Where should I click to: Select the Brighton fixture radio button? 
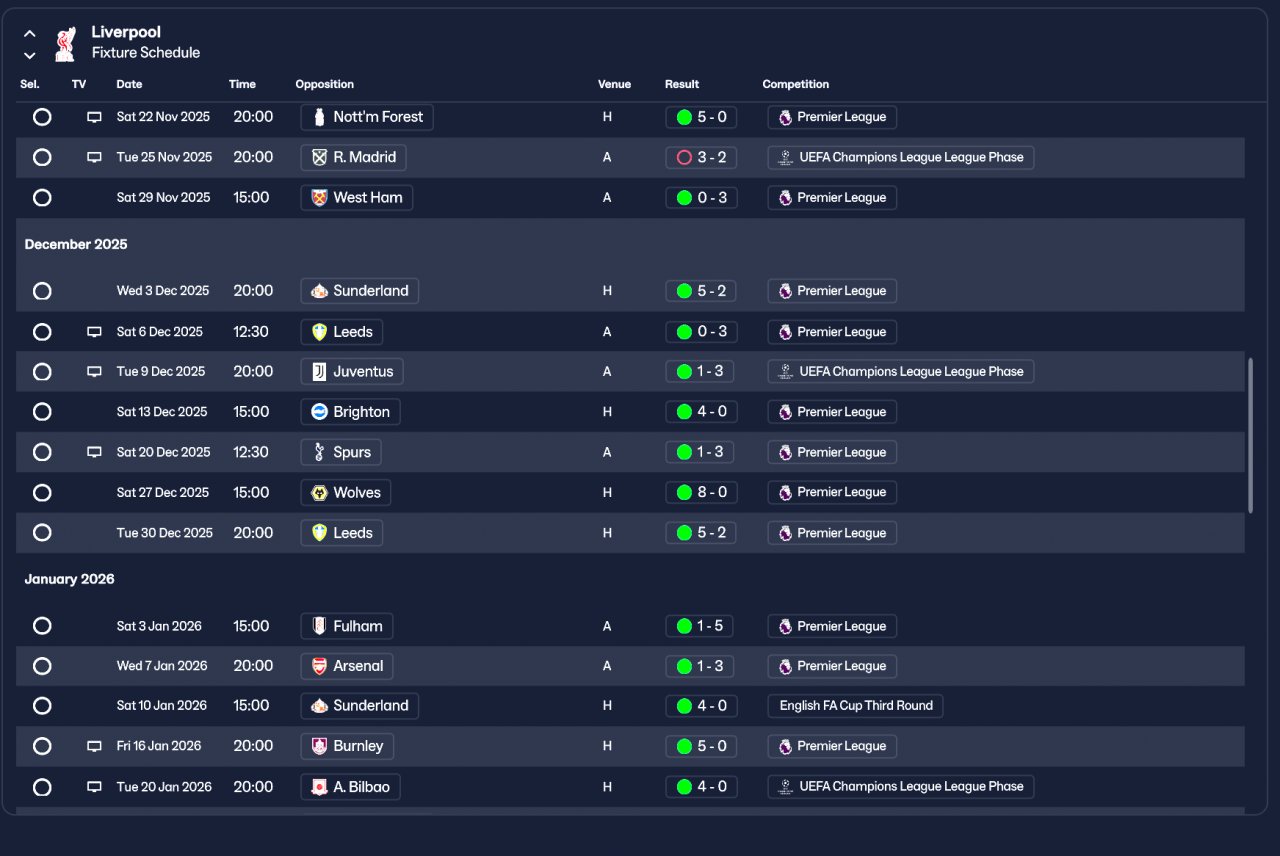pyautogui.click(x=42, y=412)
